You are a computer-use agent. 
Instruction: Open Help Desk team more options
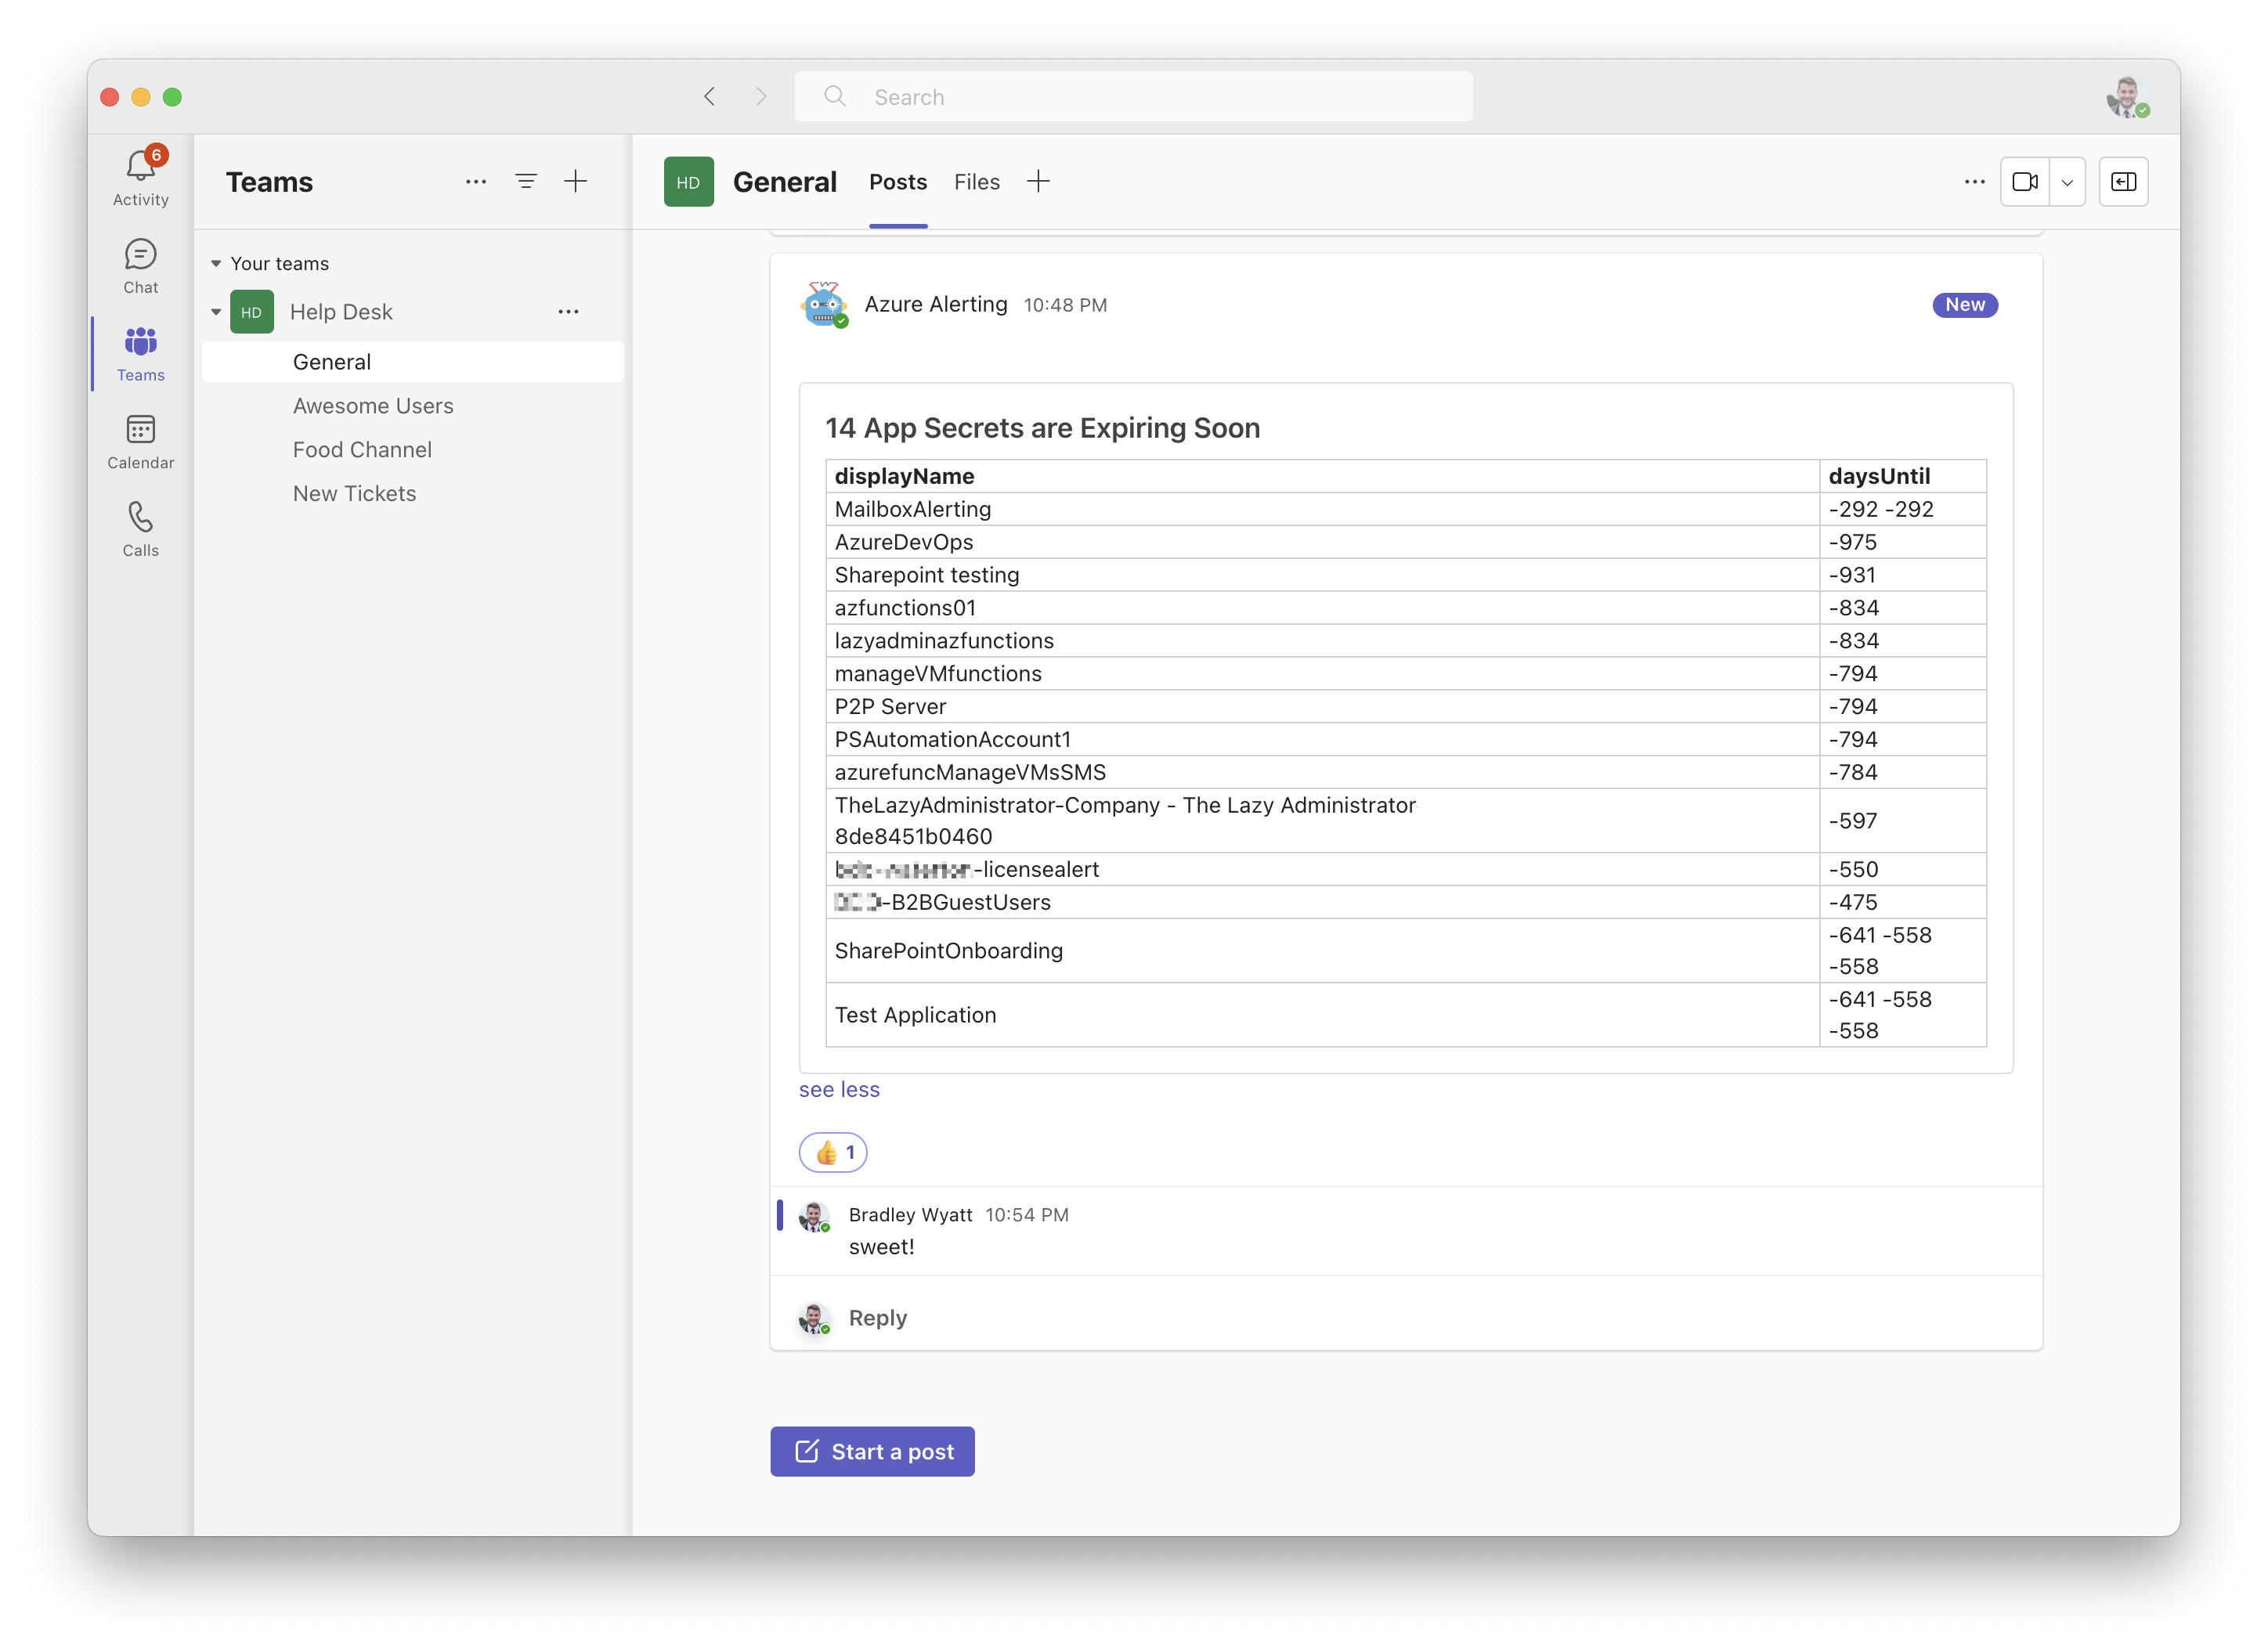[568, 312]
